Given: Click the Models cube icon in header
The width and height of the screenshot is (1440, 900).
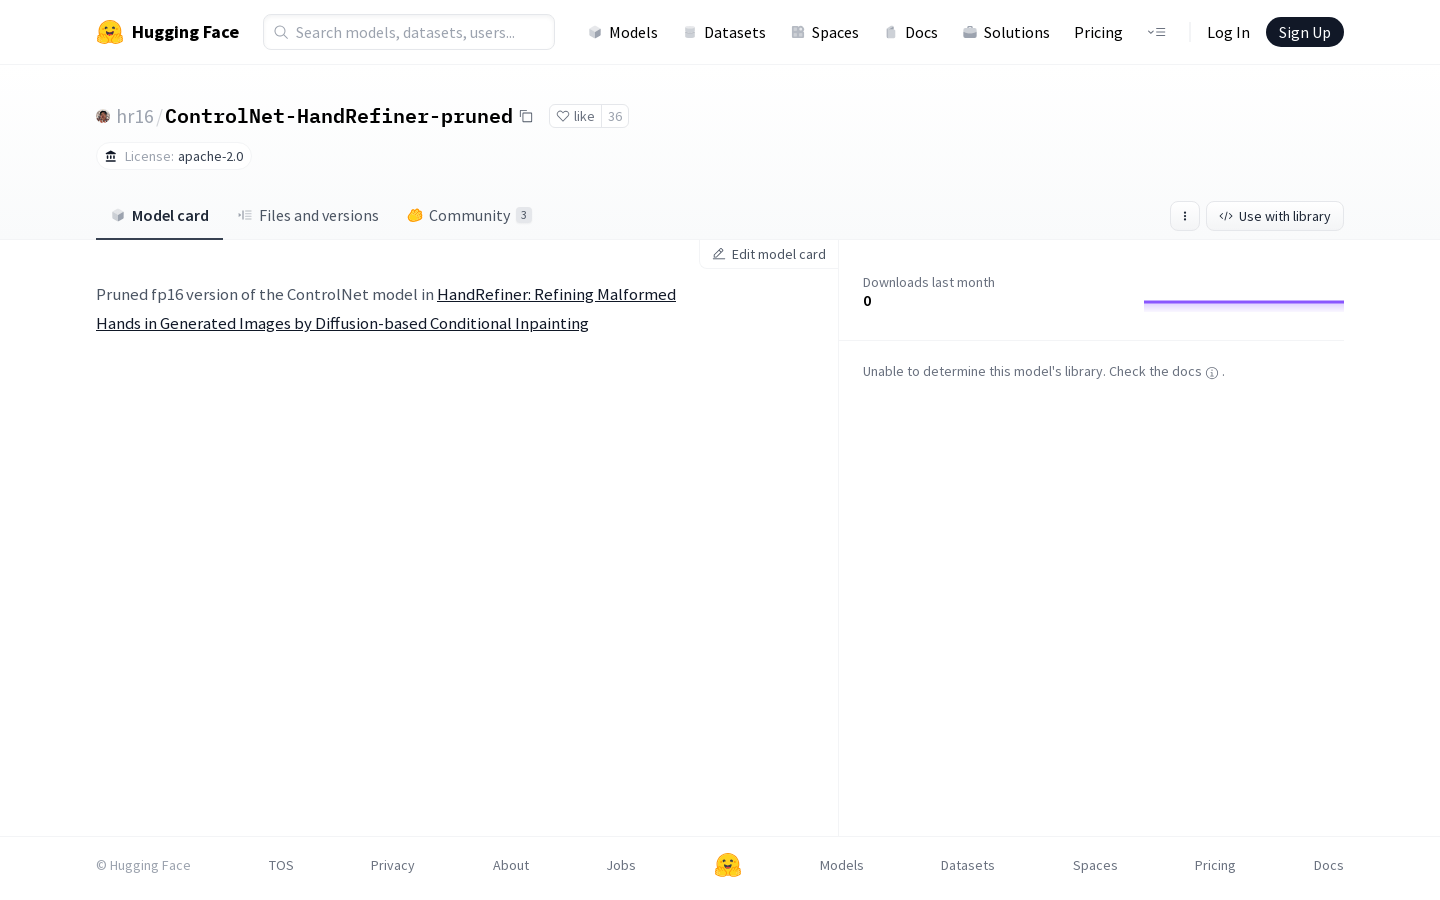Looking at the screenshot, I should click(595, 32).
